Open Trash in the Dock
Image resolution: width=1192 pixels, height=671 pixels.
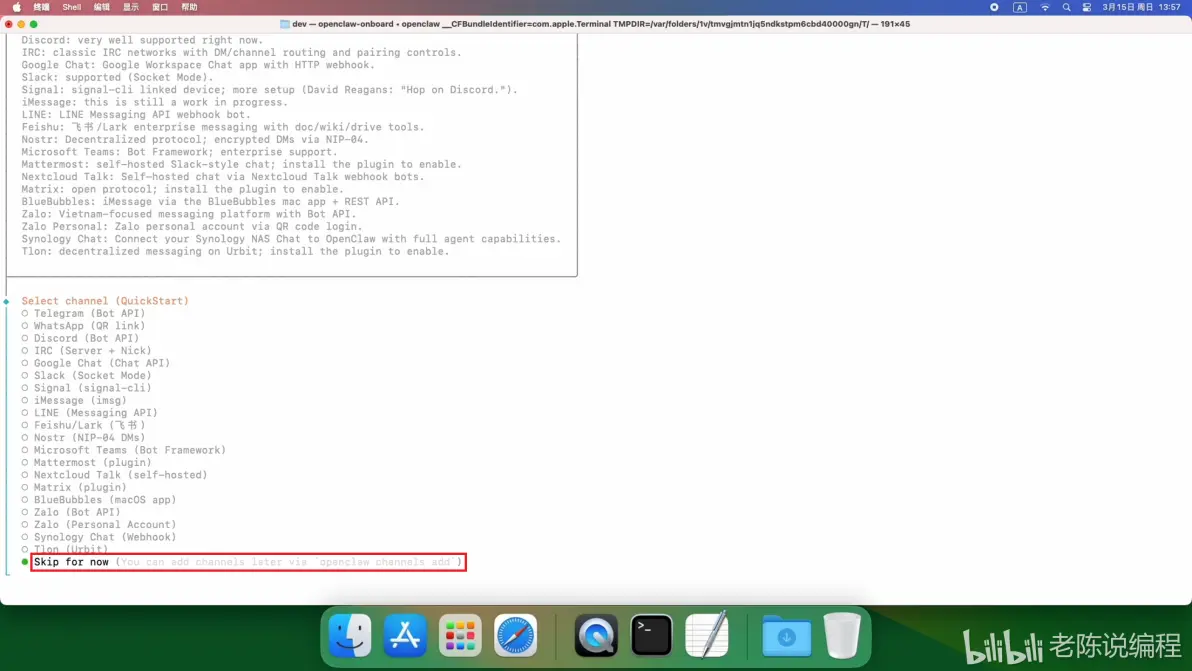842,635
